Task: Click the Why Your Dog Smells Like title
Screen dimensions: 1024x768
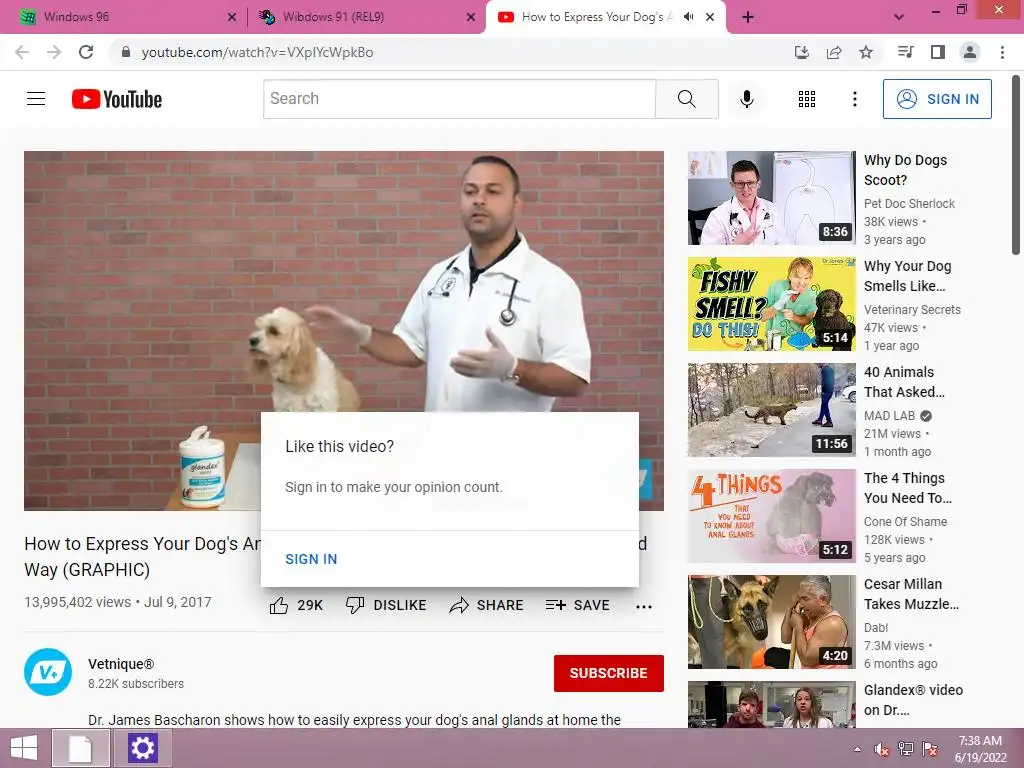Action: pos(907,276)
